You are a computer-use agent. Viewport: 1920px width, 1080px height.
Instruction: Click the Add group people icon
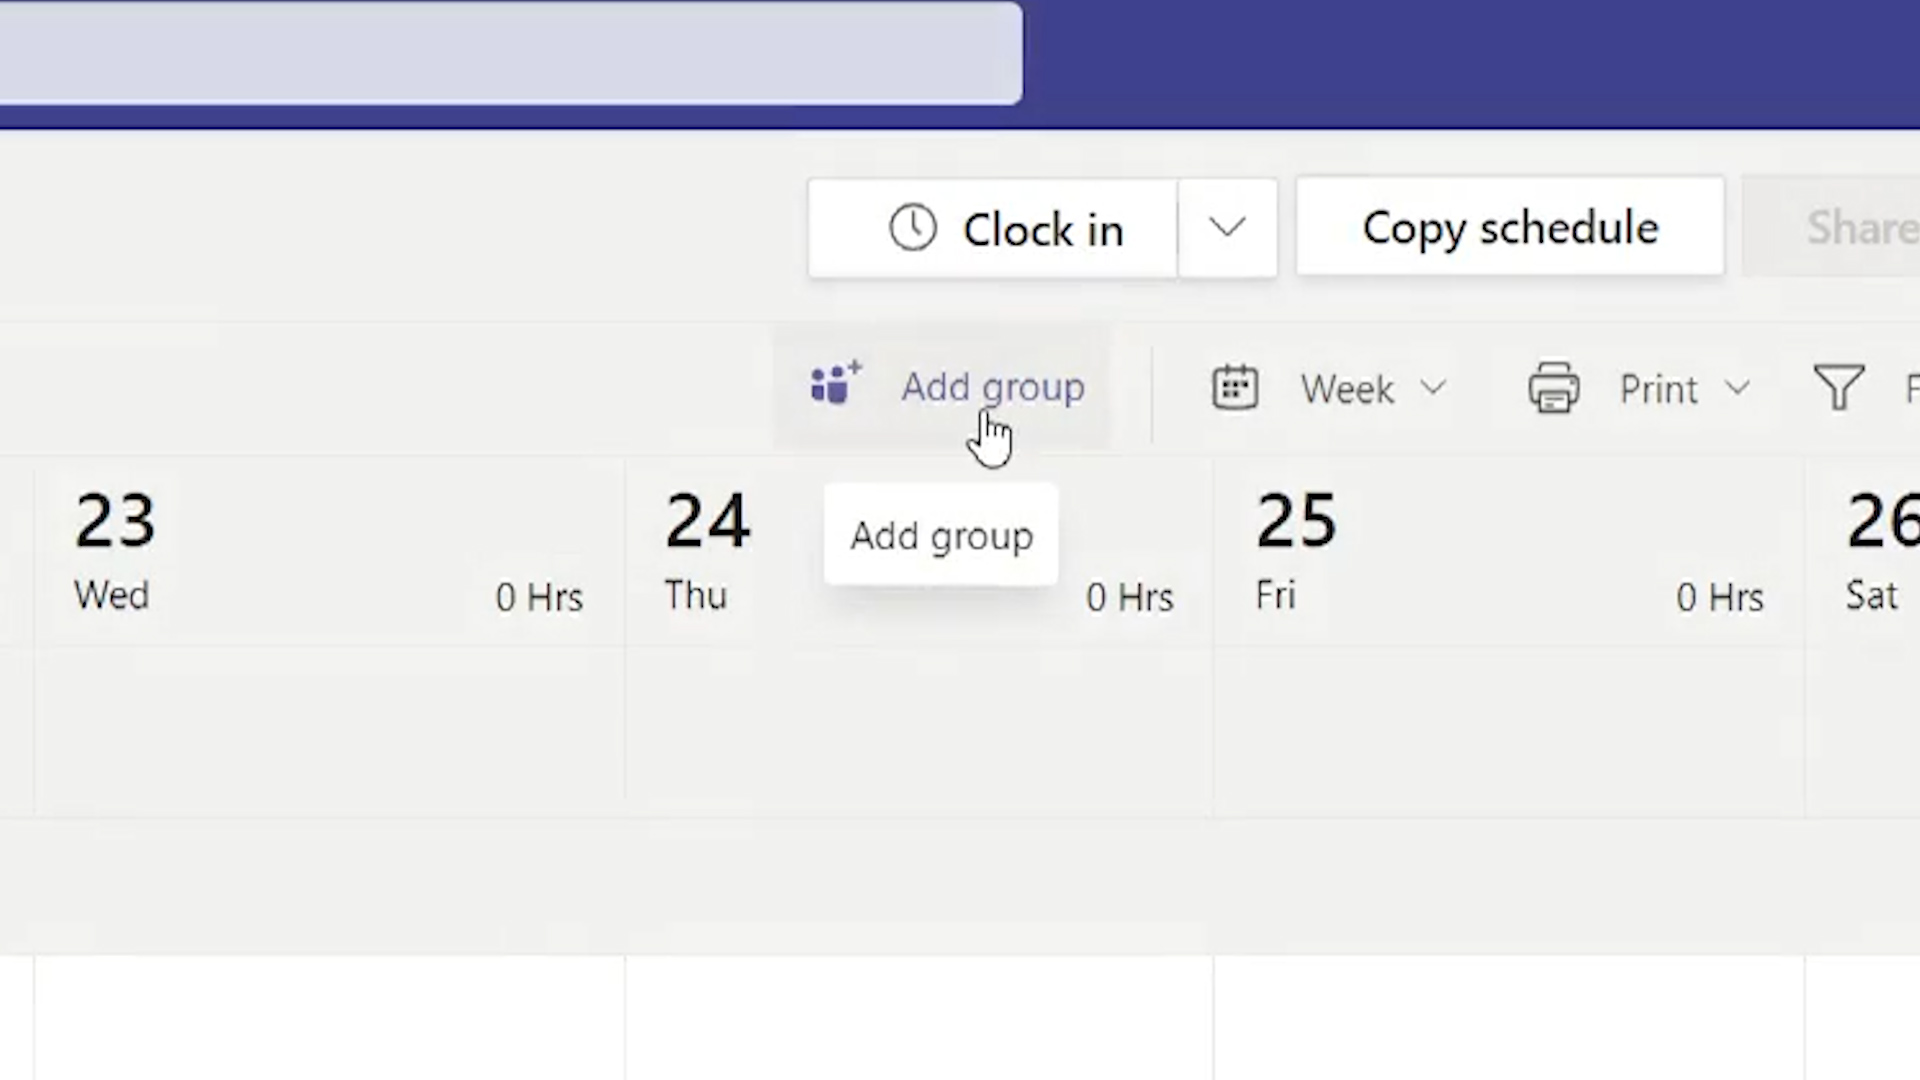[x=835, y=384]
